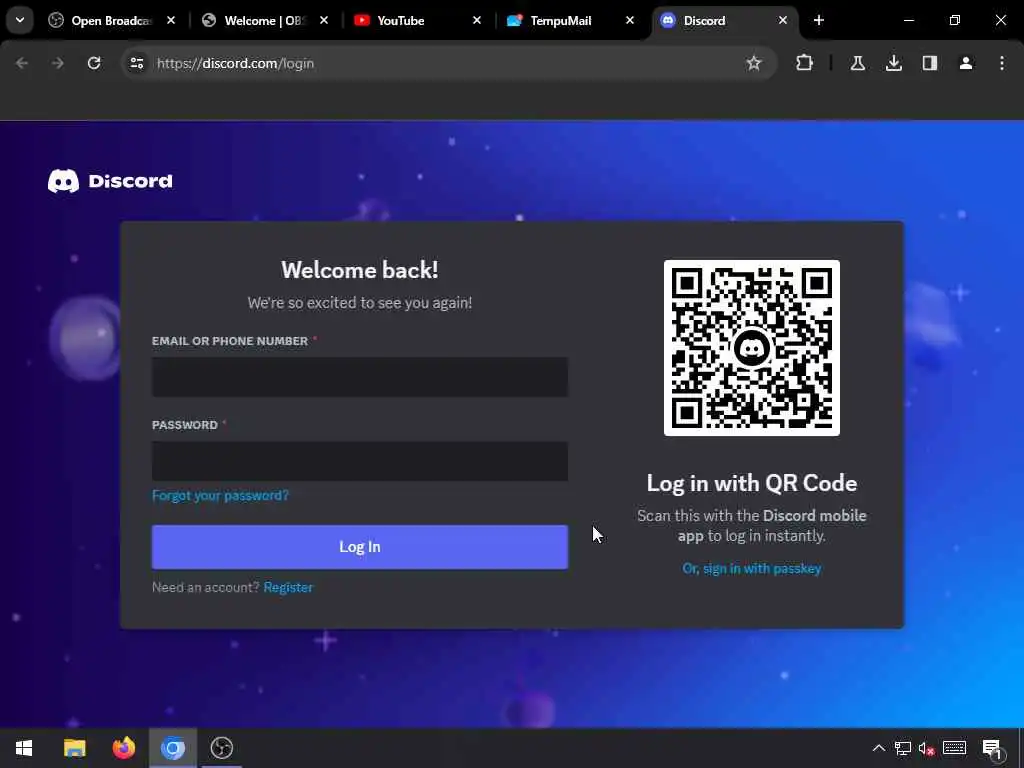Viewport: 1024px width, 768px height.
Task: Close the TempuMail tab
Action: coord(630,20)
